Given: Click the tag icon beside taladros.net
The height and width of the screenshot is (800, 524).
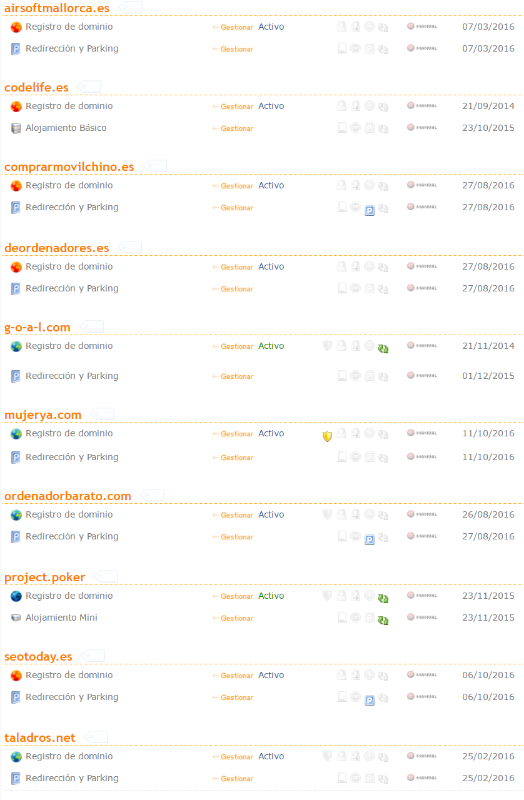Looking at the screenshot, I should [96, 737].
